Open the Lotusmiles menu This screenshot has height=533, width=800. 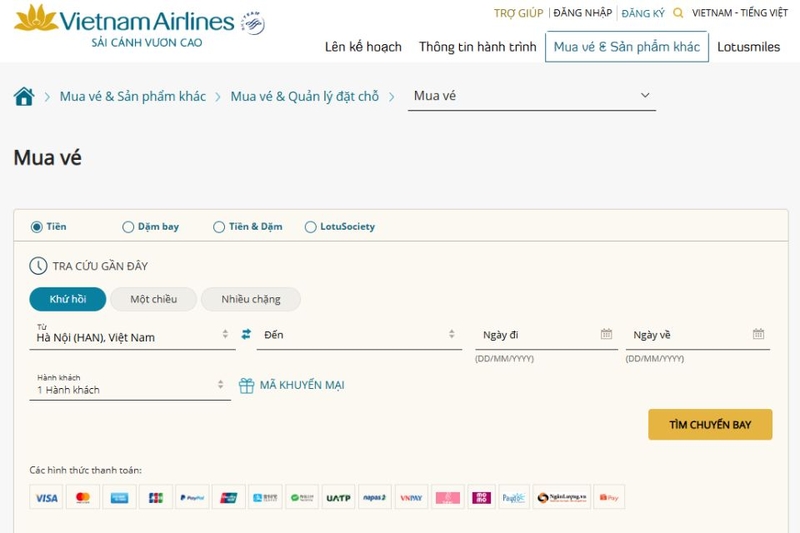tap(748, 47)
